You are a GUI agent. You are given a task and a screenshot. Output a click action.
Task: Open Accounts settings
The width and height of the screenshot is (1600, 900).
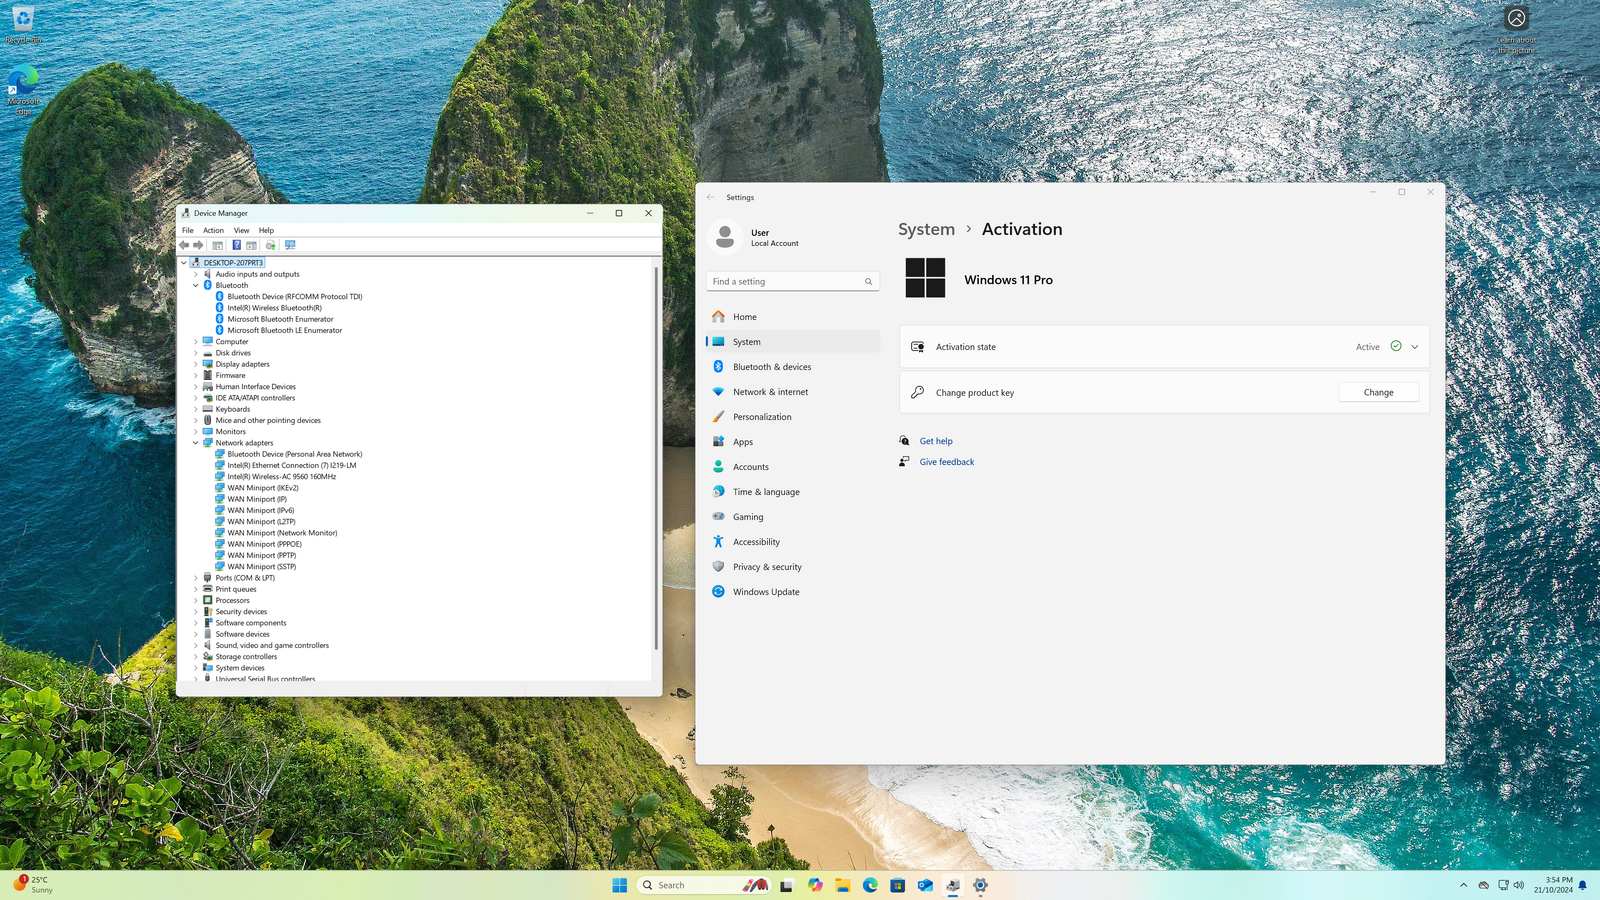[793, 467]
